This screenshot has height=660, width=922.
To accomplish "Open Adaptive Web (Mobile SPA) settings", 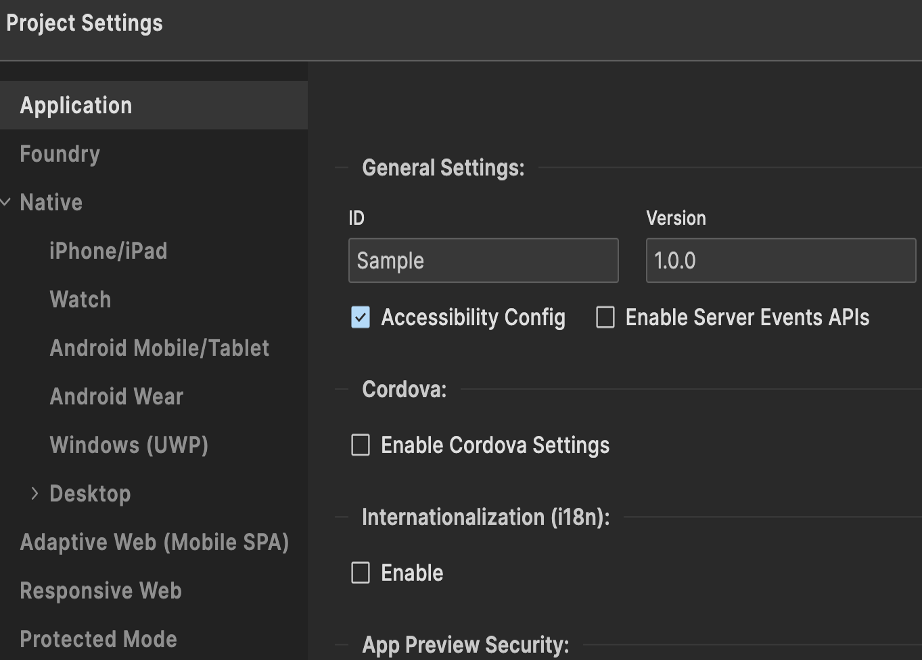I will click(x=154, y=542).
